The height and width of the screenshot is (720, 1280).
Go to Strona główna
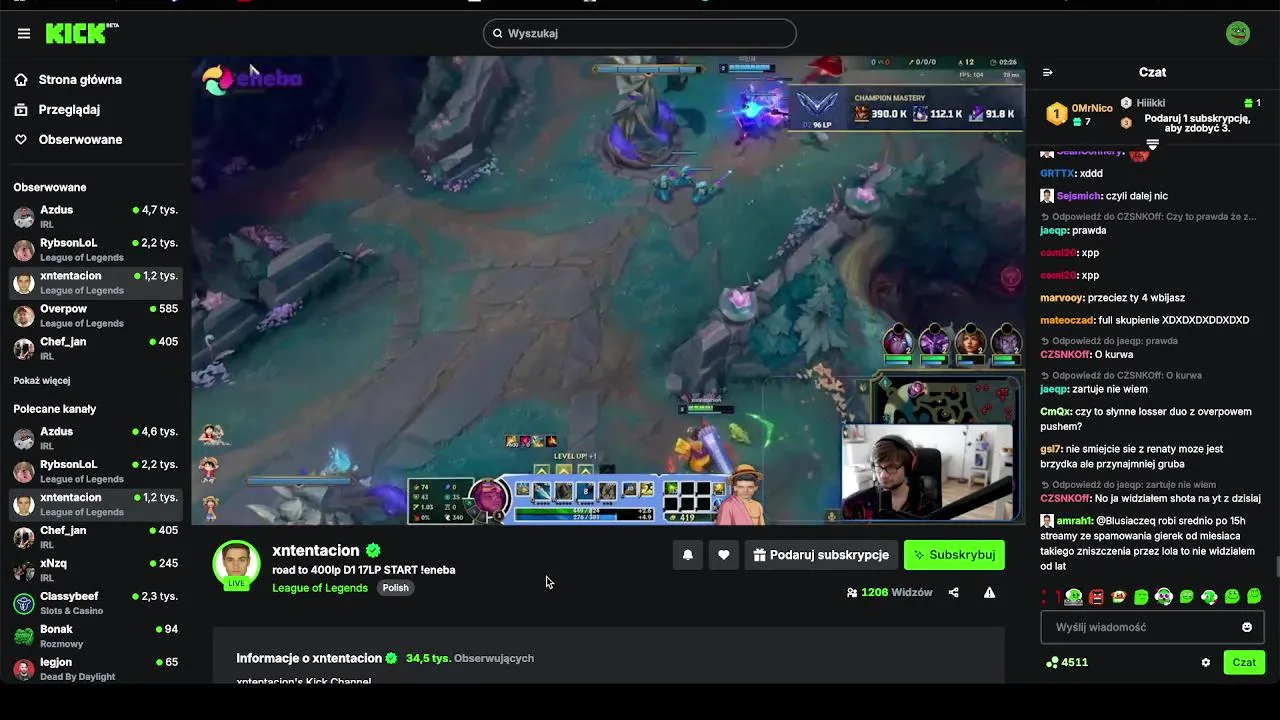point(80,79)
